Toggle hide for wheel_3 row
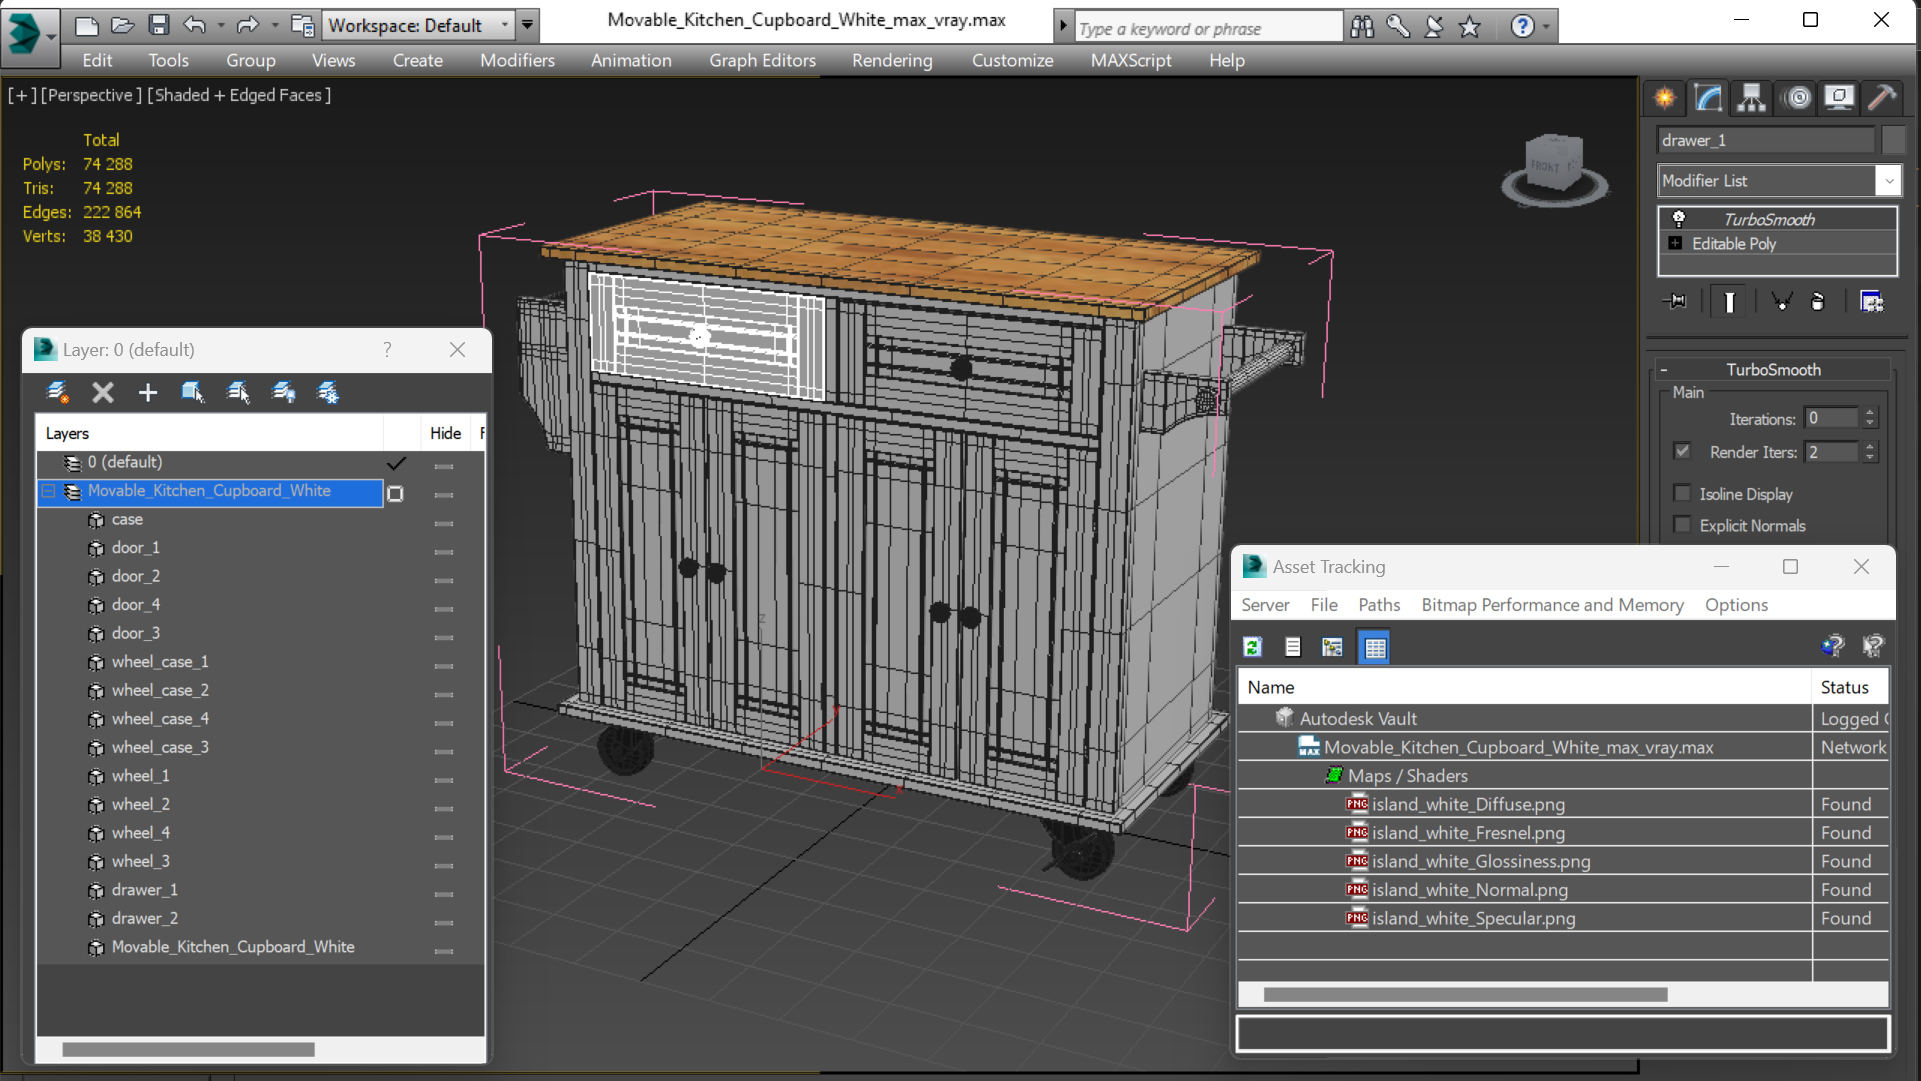 pyautogui.click(x=444, y=865)
